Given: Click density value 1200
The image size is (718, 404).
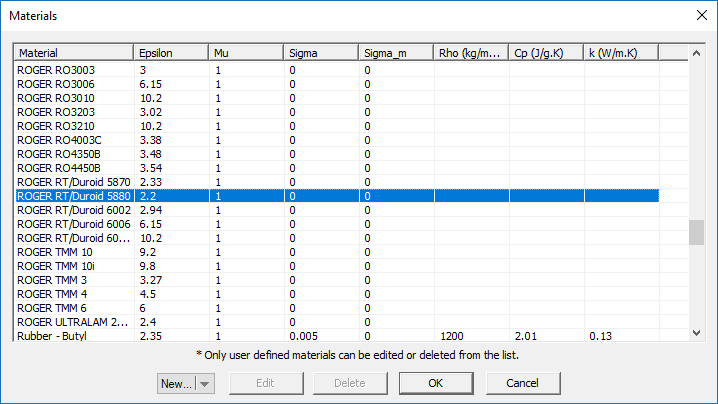Looking at the screenshot, I should coord(452,336).
